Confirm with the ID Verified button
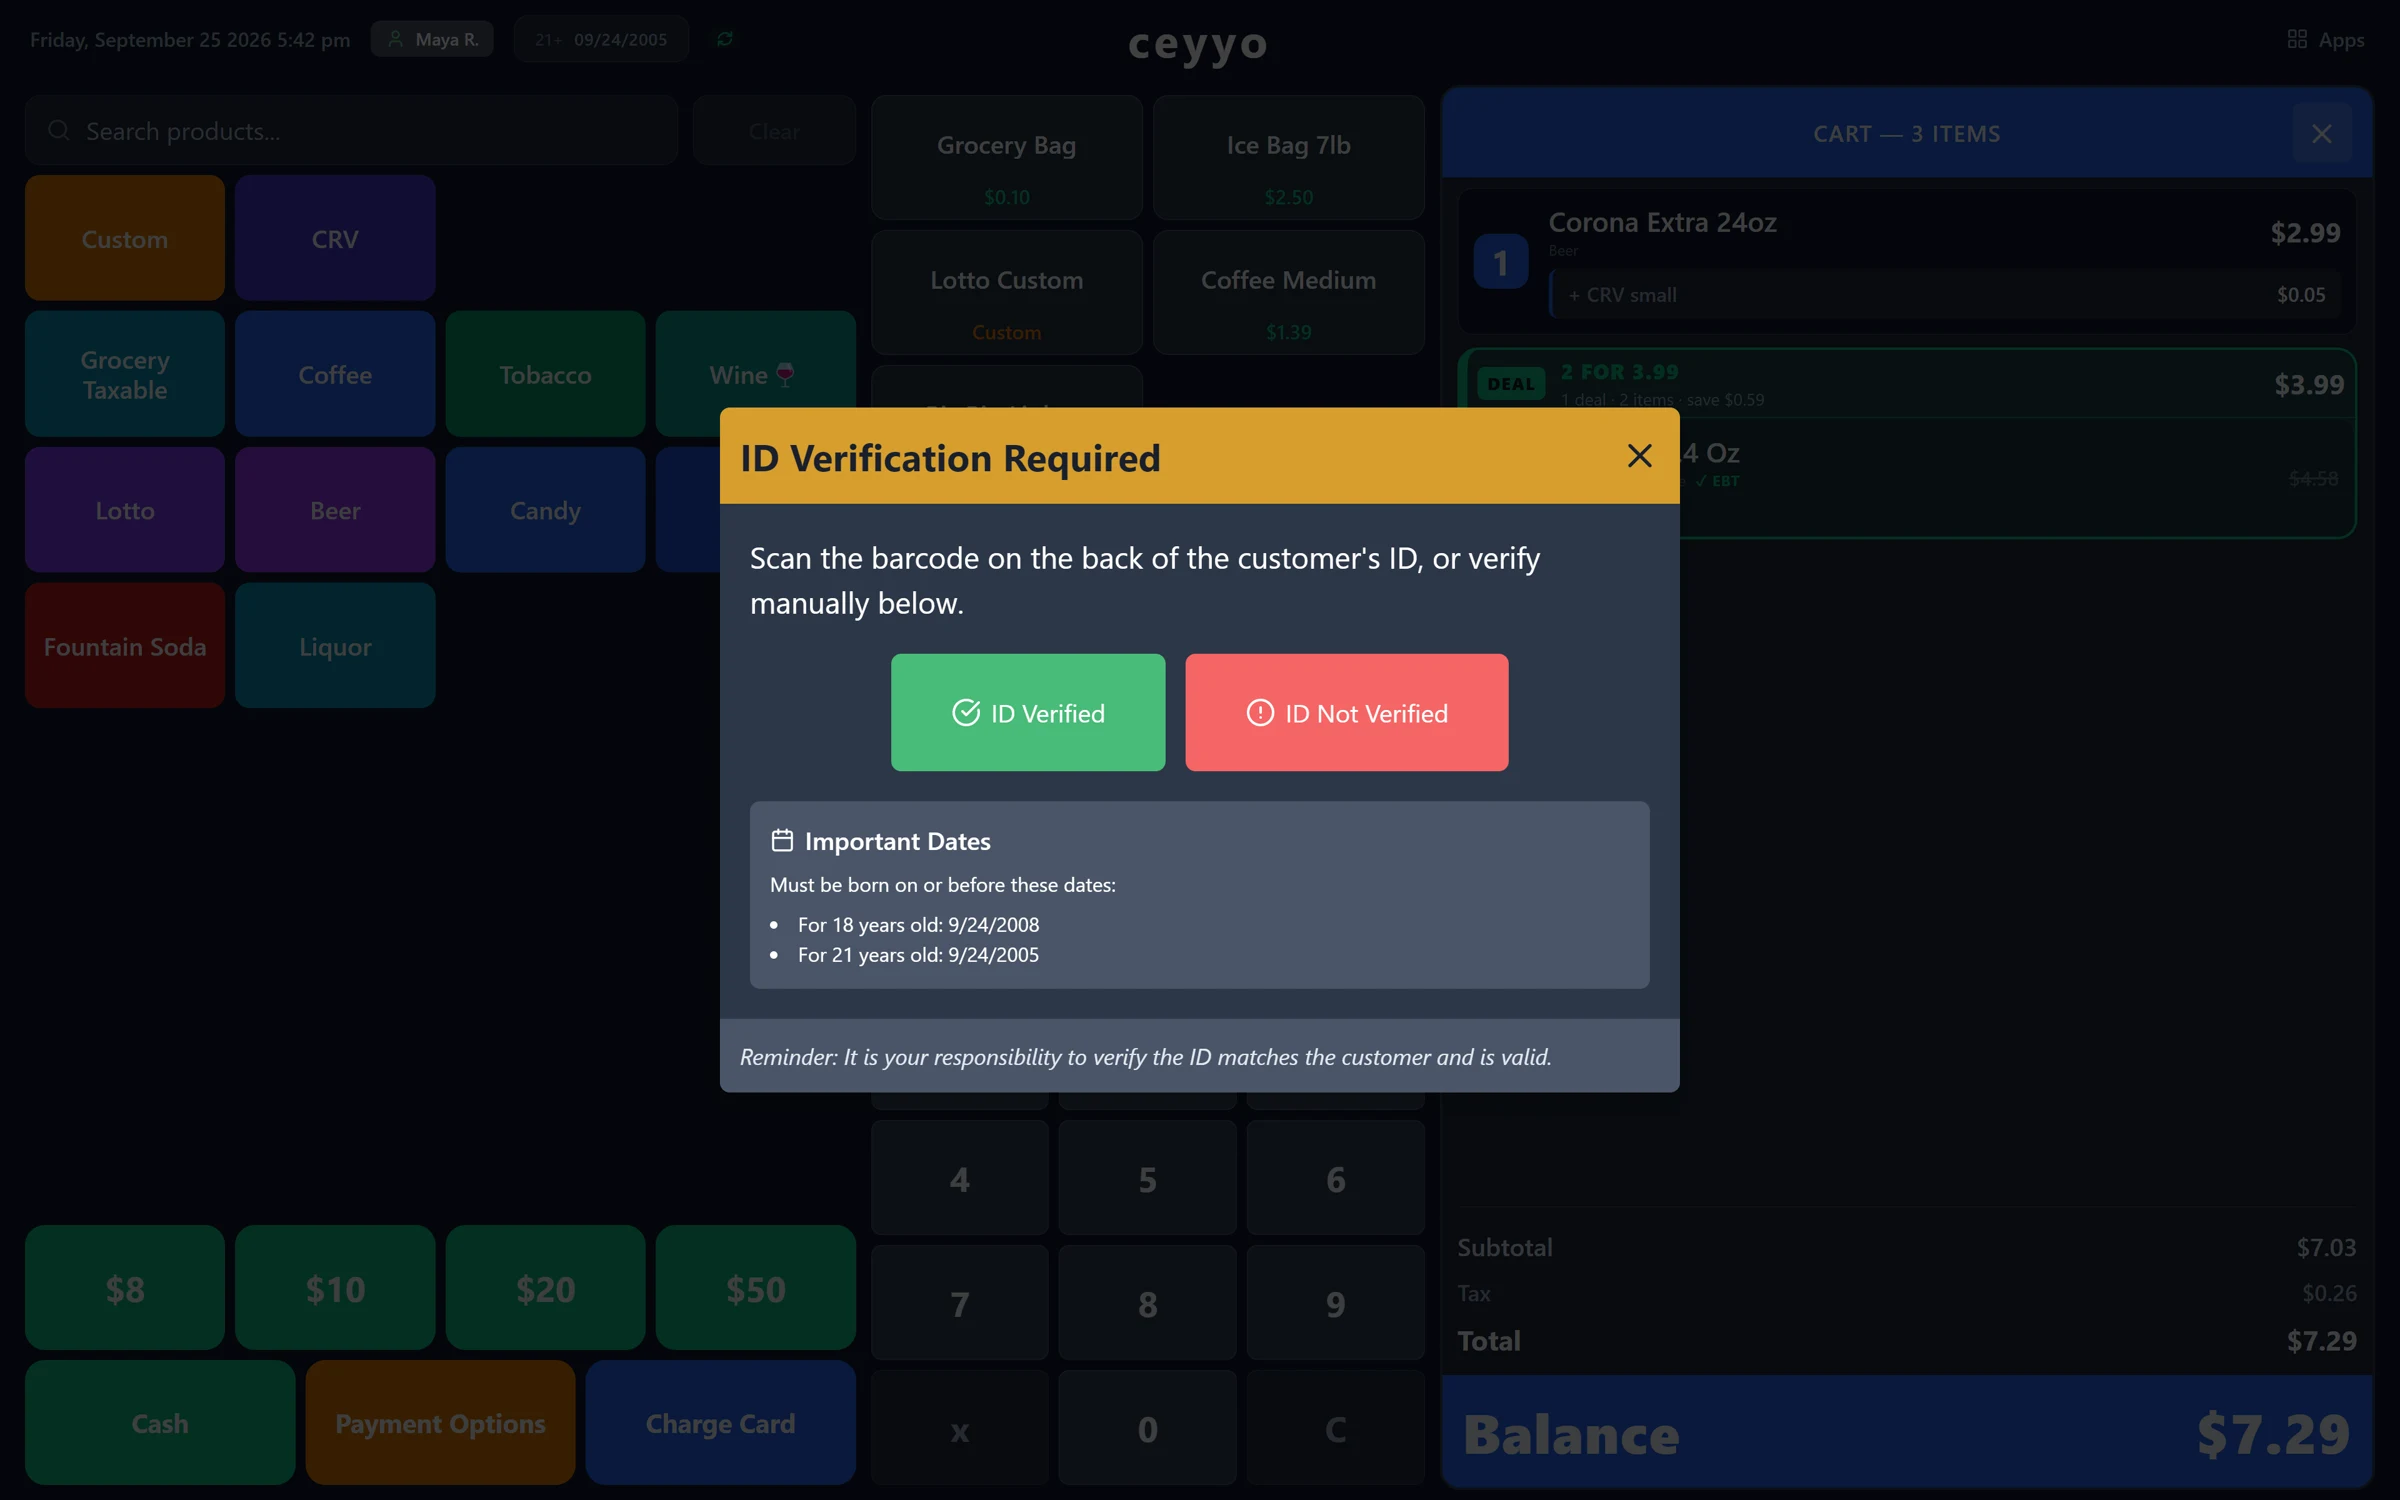Viewport: 2400px width, 1500px height. point(1028,712)
